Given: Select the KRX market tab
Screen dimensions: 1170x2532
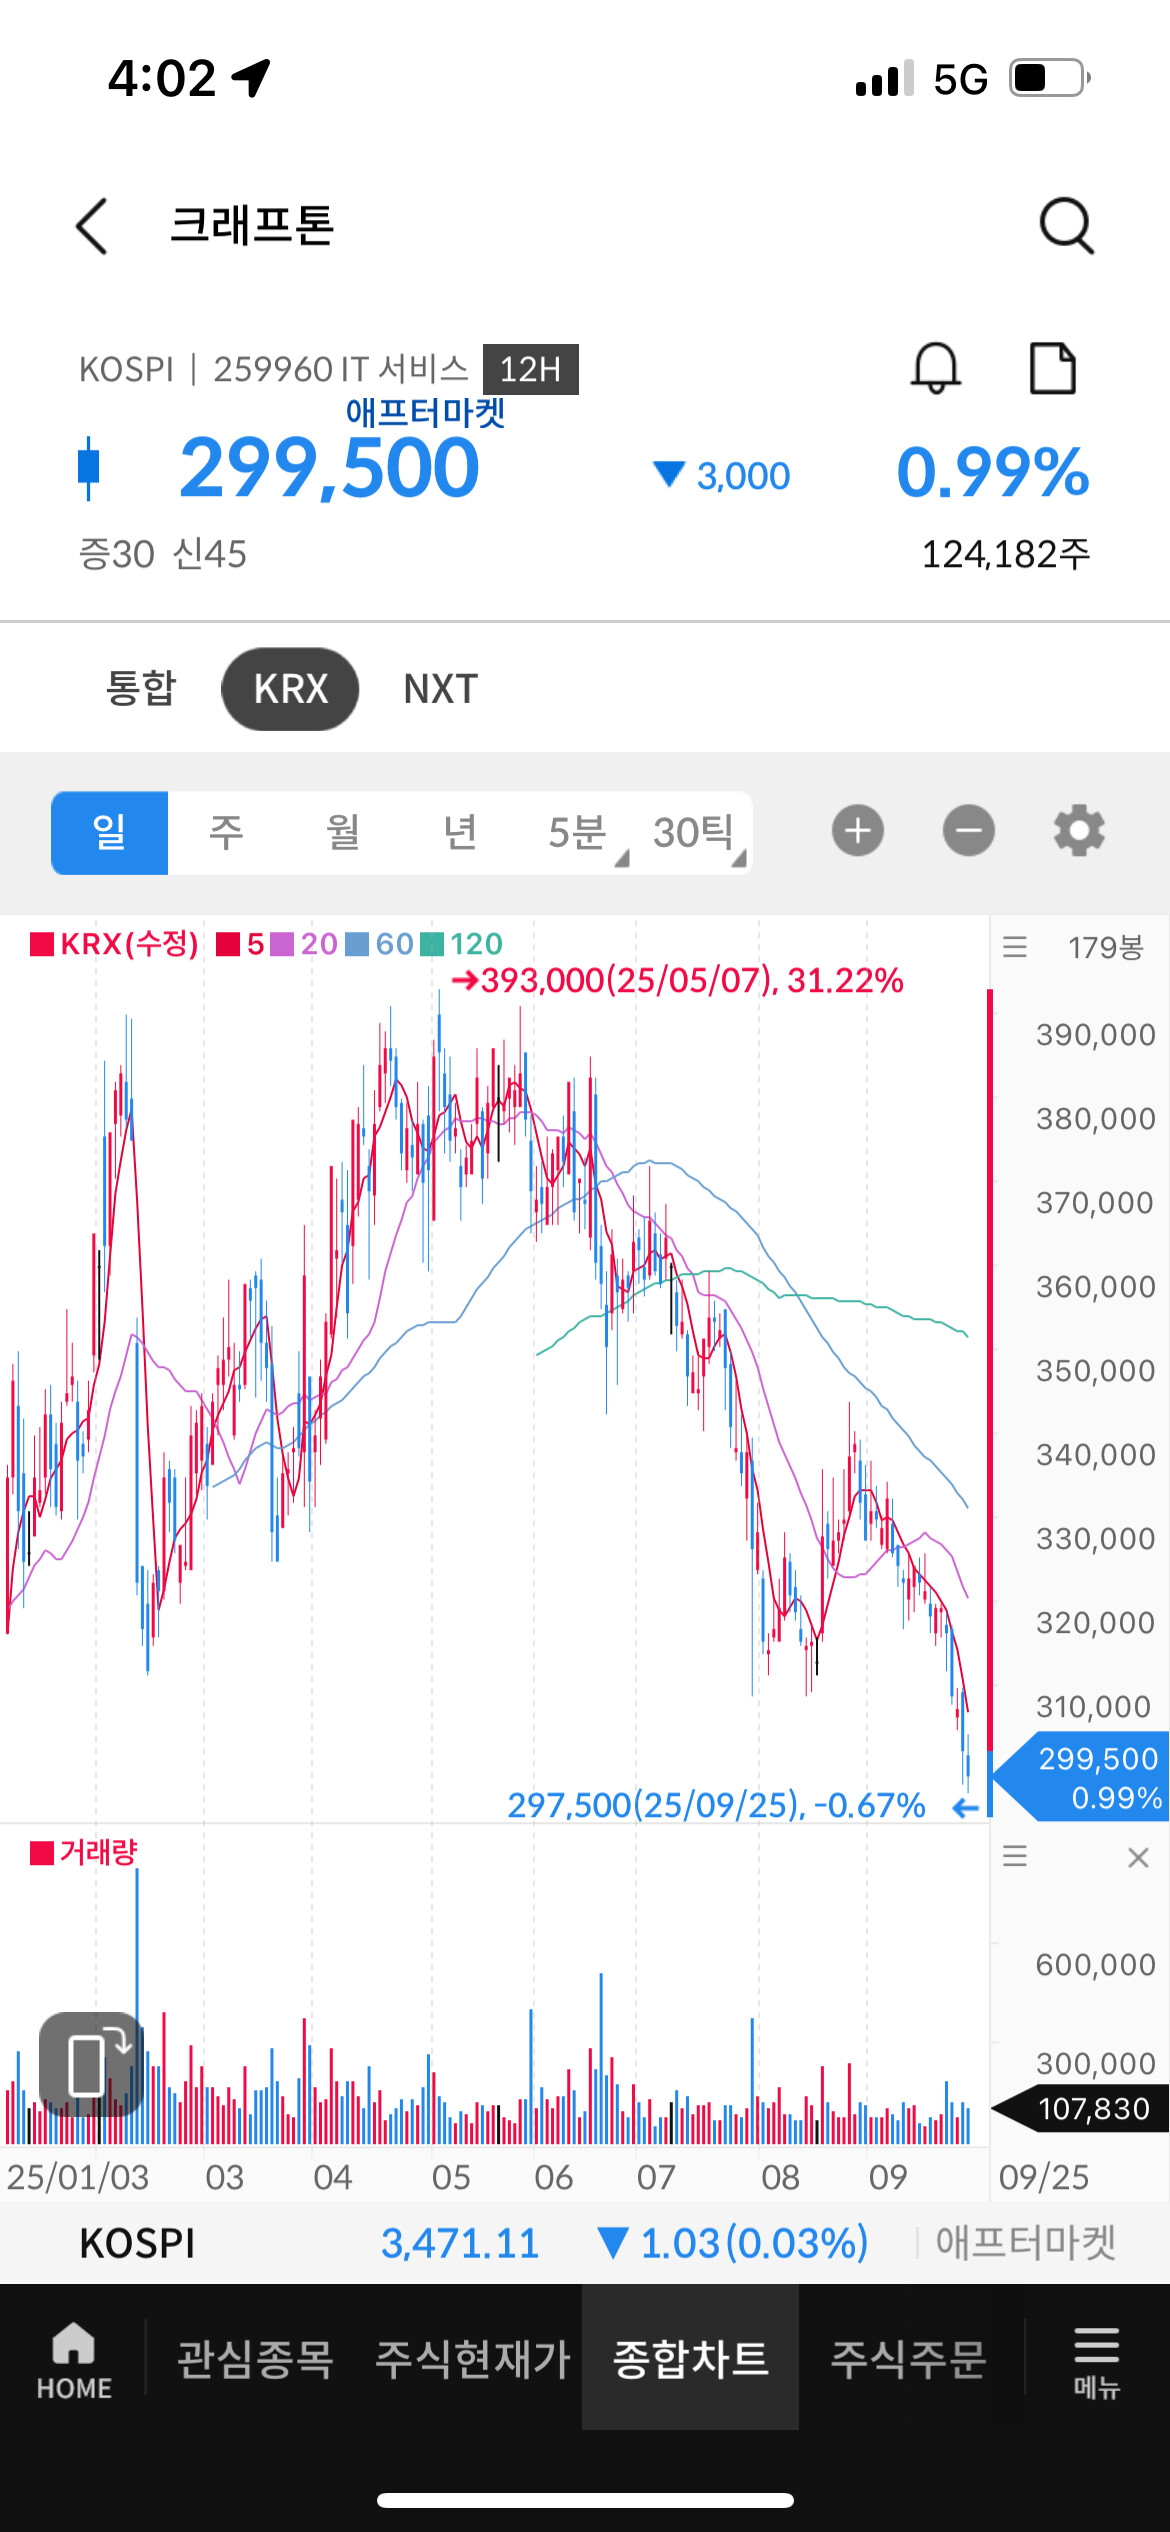Looking at the screenshot, I should pyautogui.click(x=290, y=689).
